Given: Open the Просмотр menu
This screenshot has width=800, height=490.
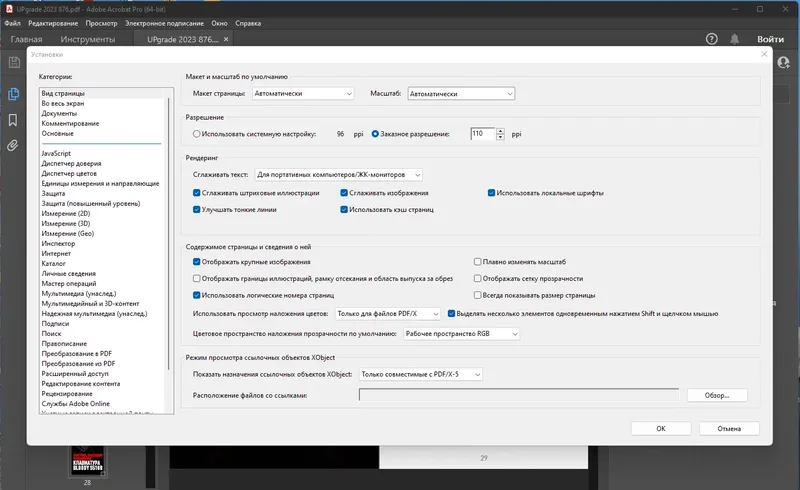Looking at the screenshot, I should (x=101, y=23).
